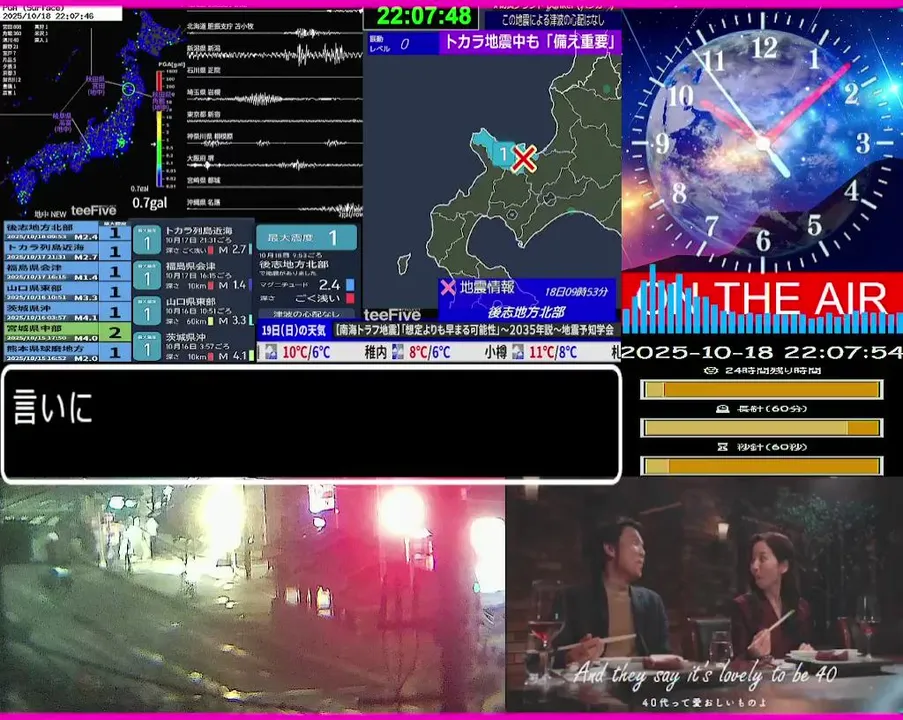Click the PGA gal color scale legend
Image resolution: width=903 pixels, height=720 pixels.
[160, 130]
